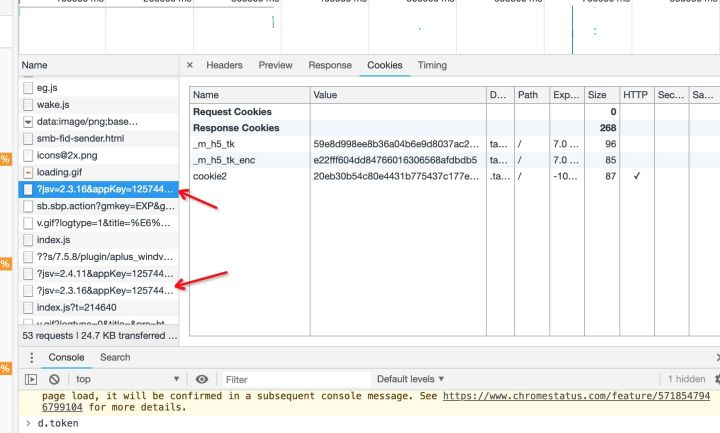Select loading.gif request

(99, 172)
